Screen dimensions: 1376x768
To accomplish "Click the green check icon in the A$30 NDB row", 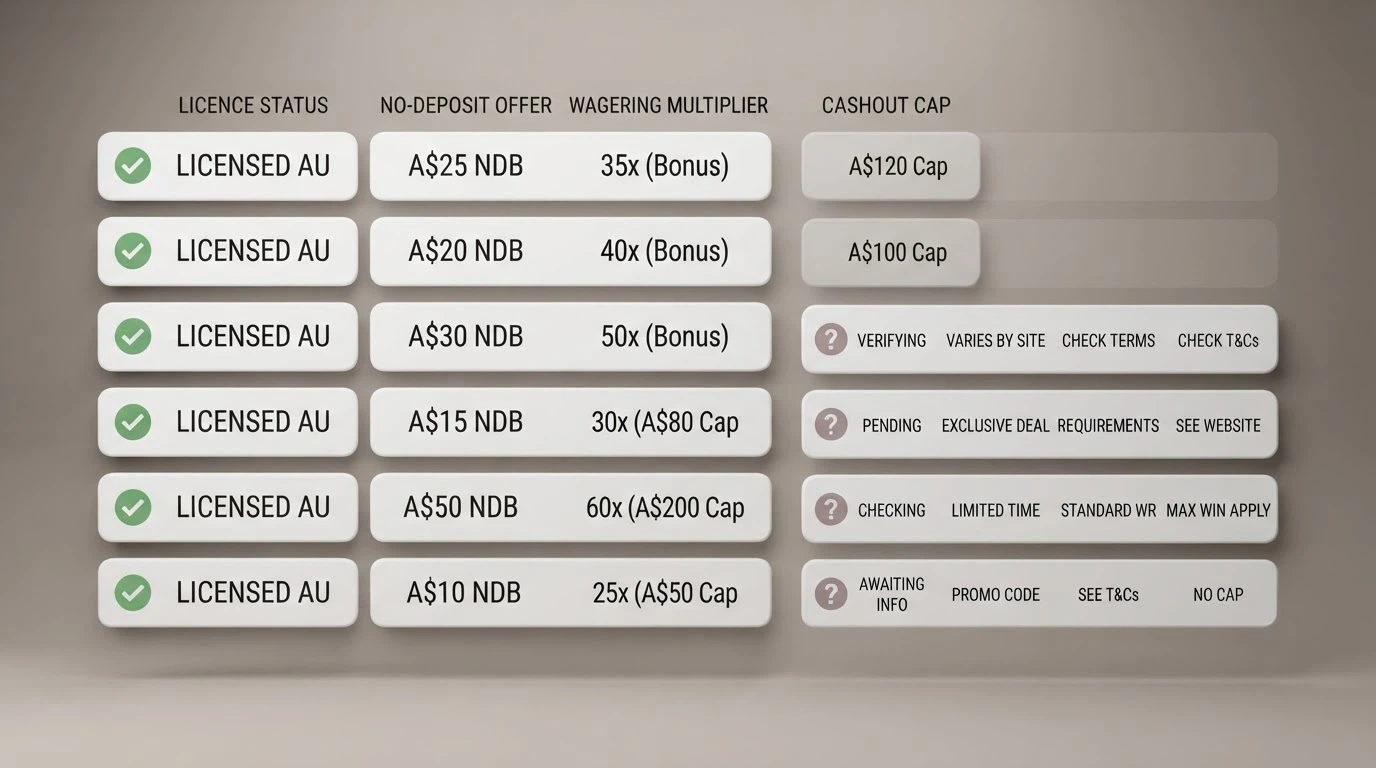I will coord(133,337).
